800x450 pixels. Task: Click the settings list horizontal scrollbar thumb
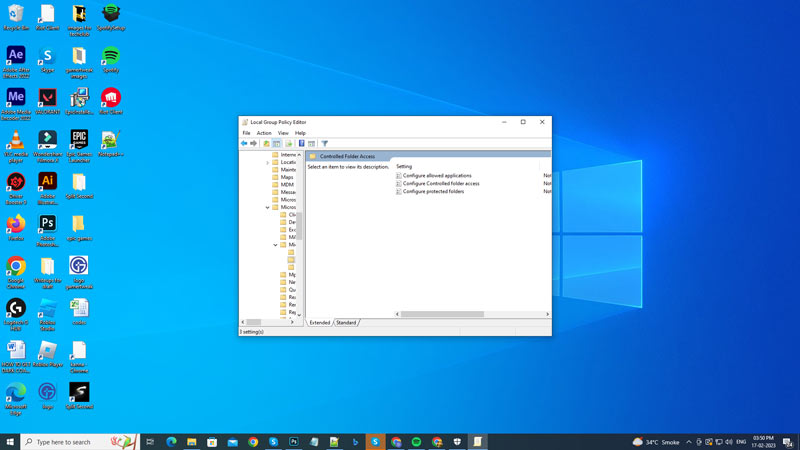(442, 314)
